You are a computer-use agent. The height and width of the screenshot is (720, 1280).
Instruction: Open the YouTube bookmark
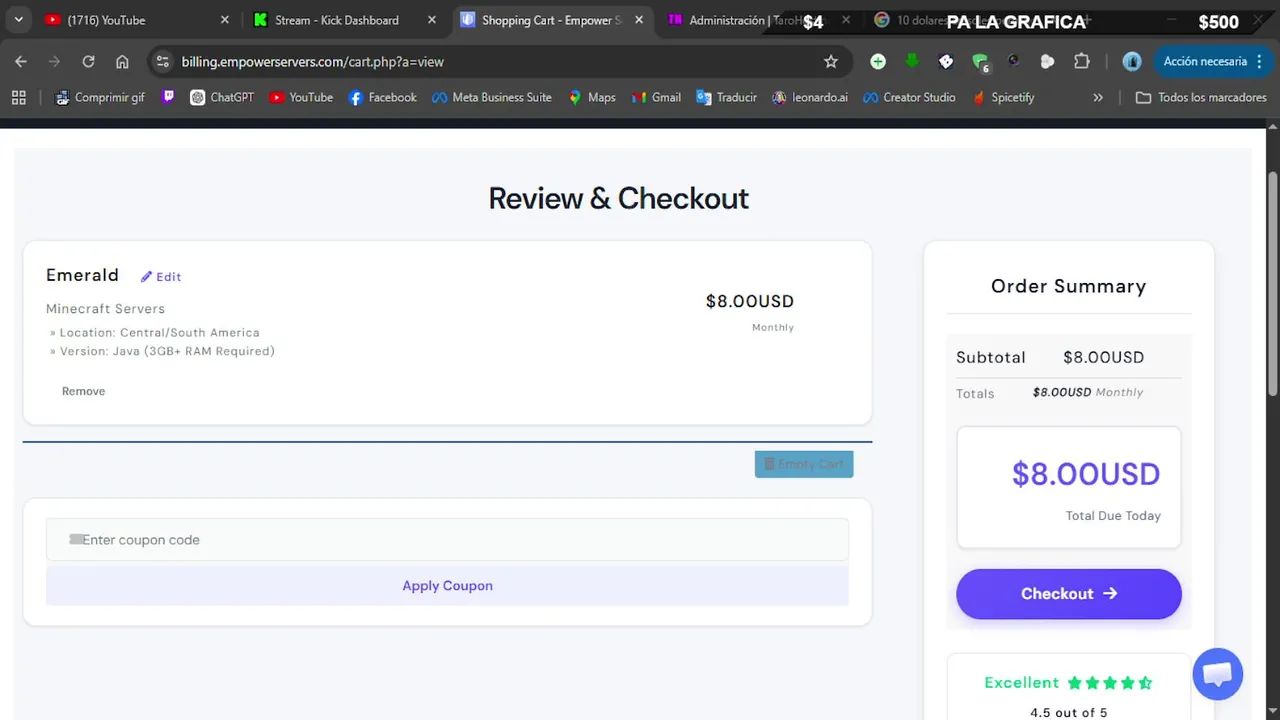pos(301,97)
